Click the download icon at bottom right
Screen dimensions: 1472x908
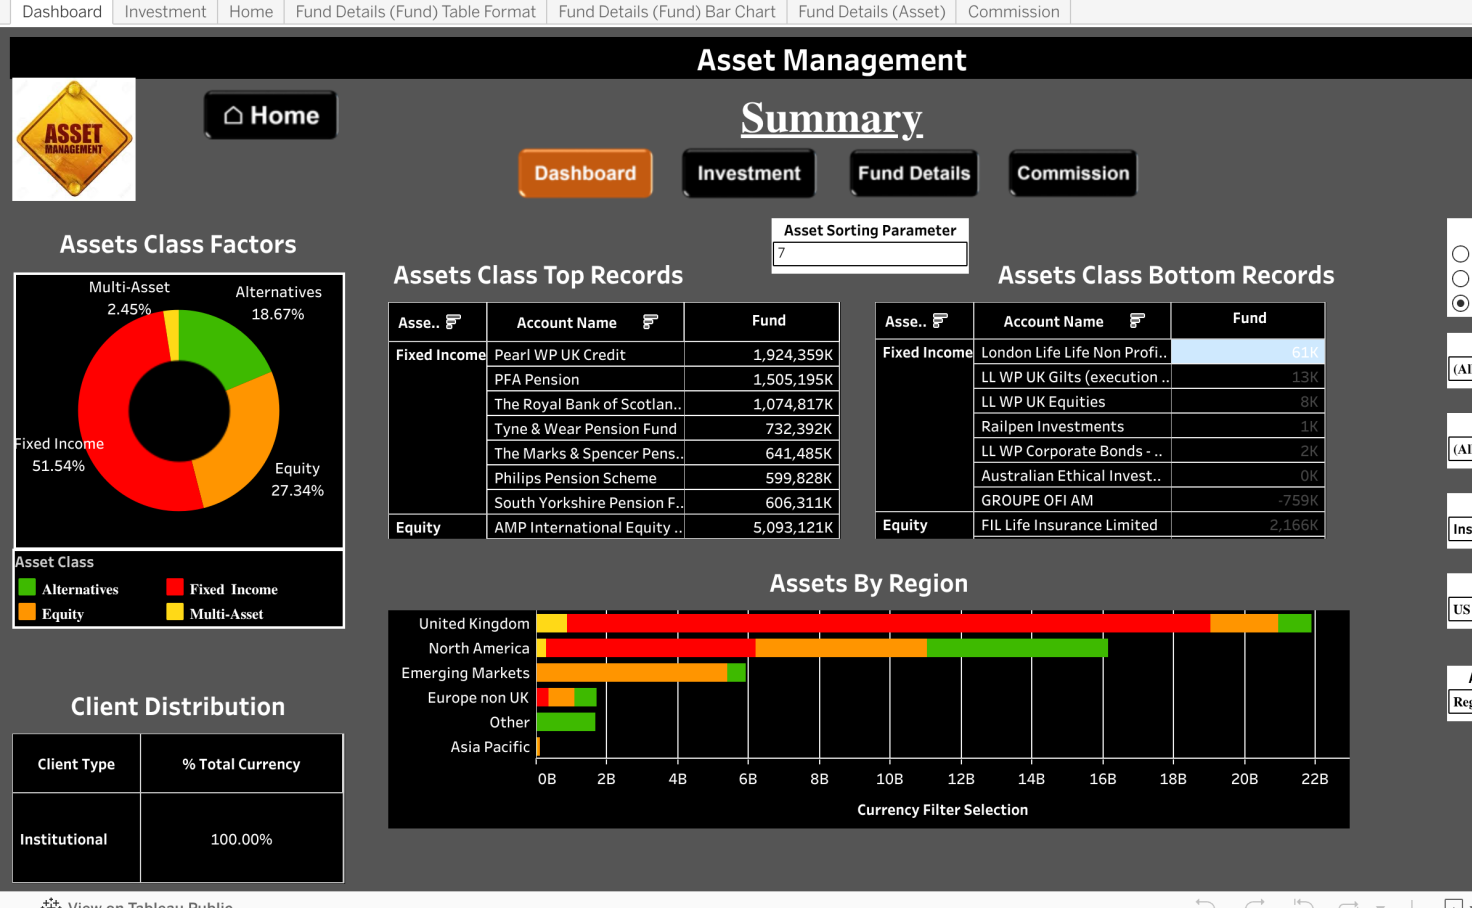click(x=1456, y=903)
